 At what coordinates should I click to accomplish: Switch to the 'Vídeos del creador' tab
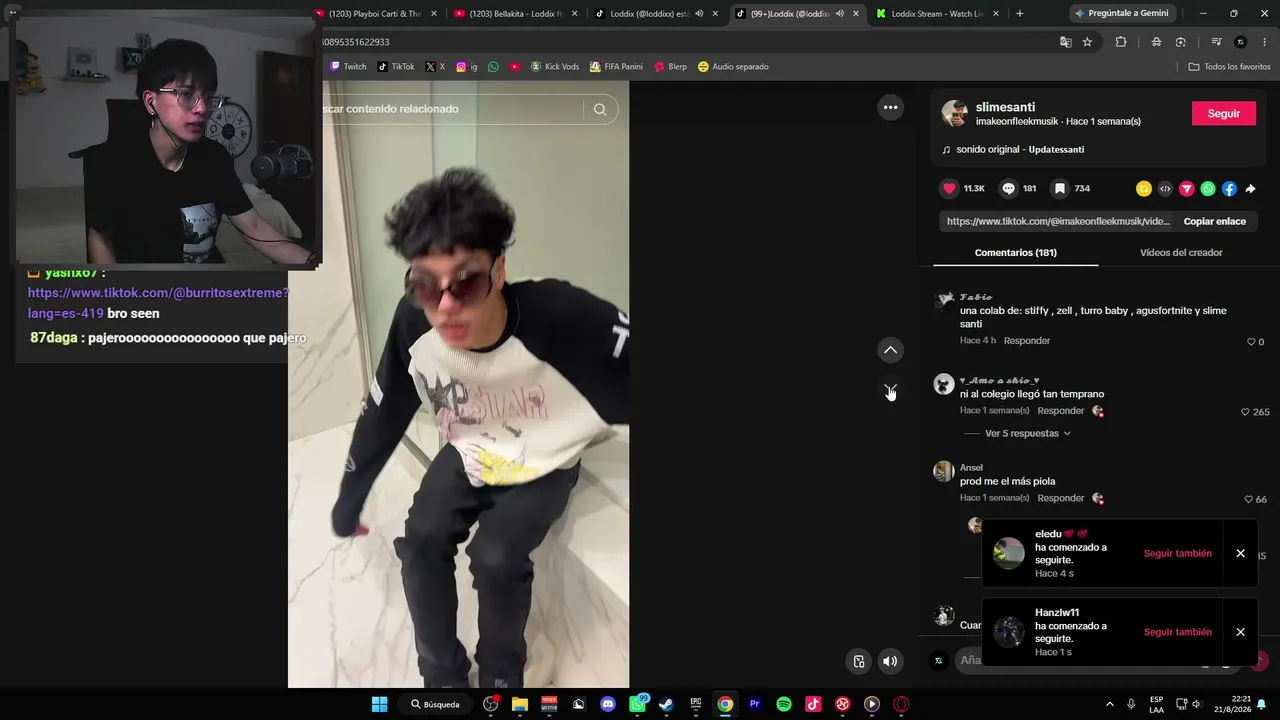click(x=1181, y=252)
